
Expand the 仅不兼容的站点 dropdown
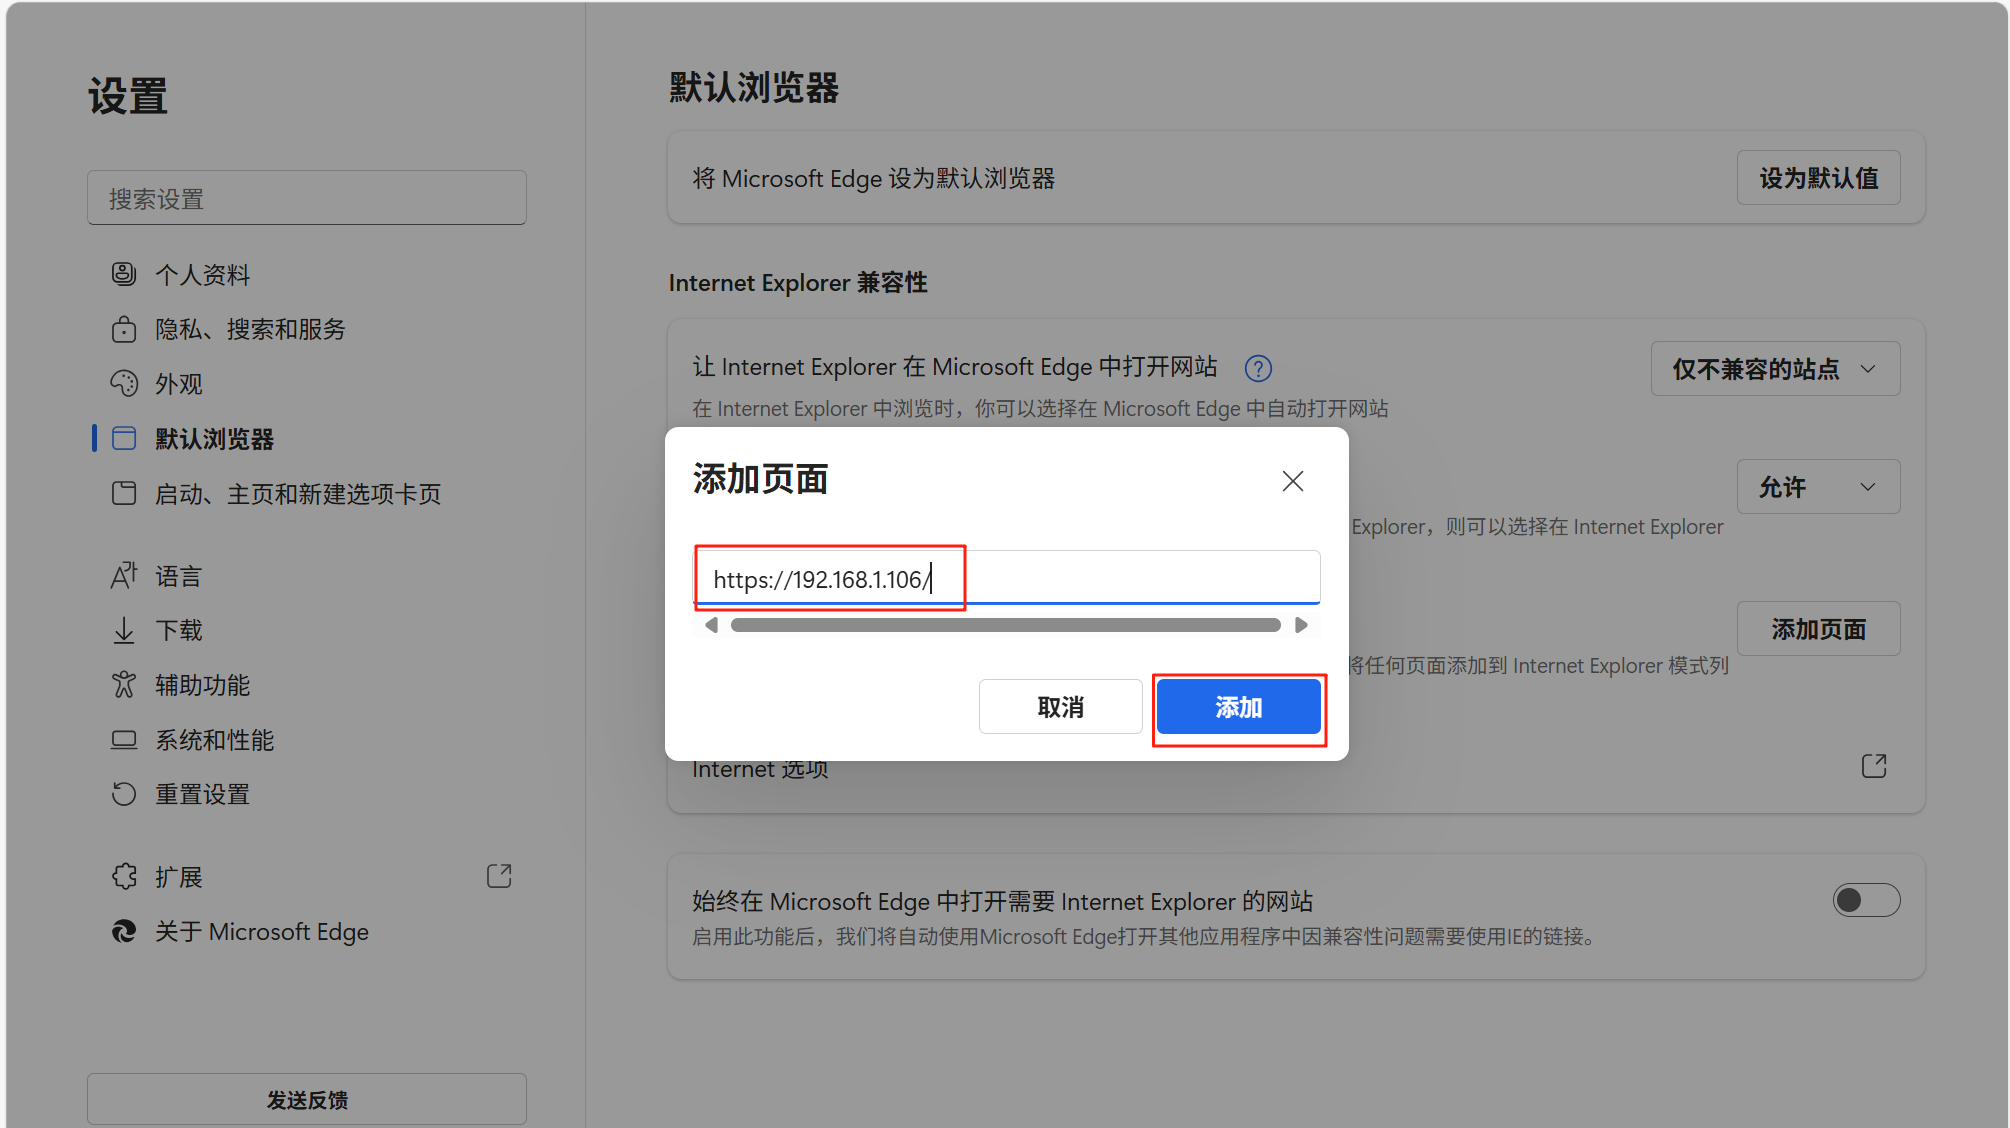click(1775, 369)
